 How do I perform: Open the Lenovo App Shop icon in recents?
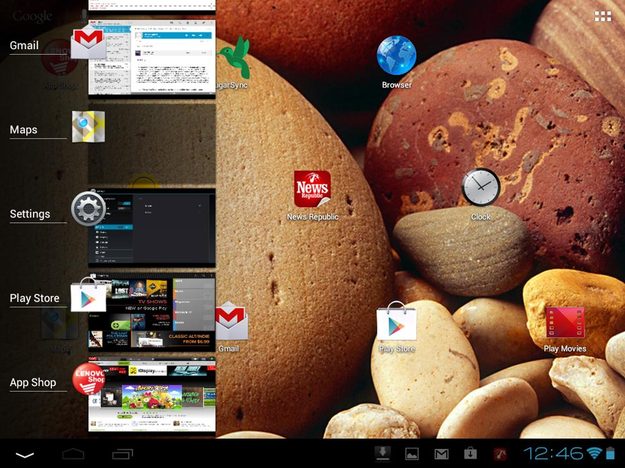point(88,378)
